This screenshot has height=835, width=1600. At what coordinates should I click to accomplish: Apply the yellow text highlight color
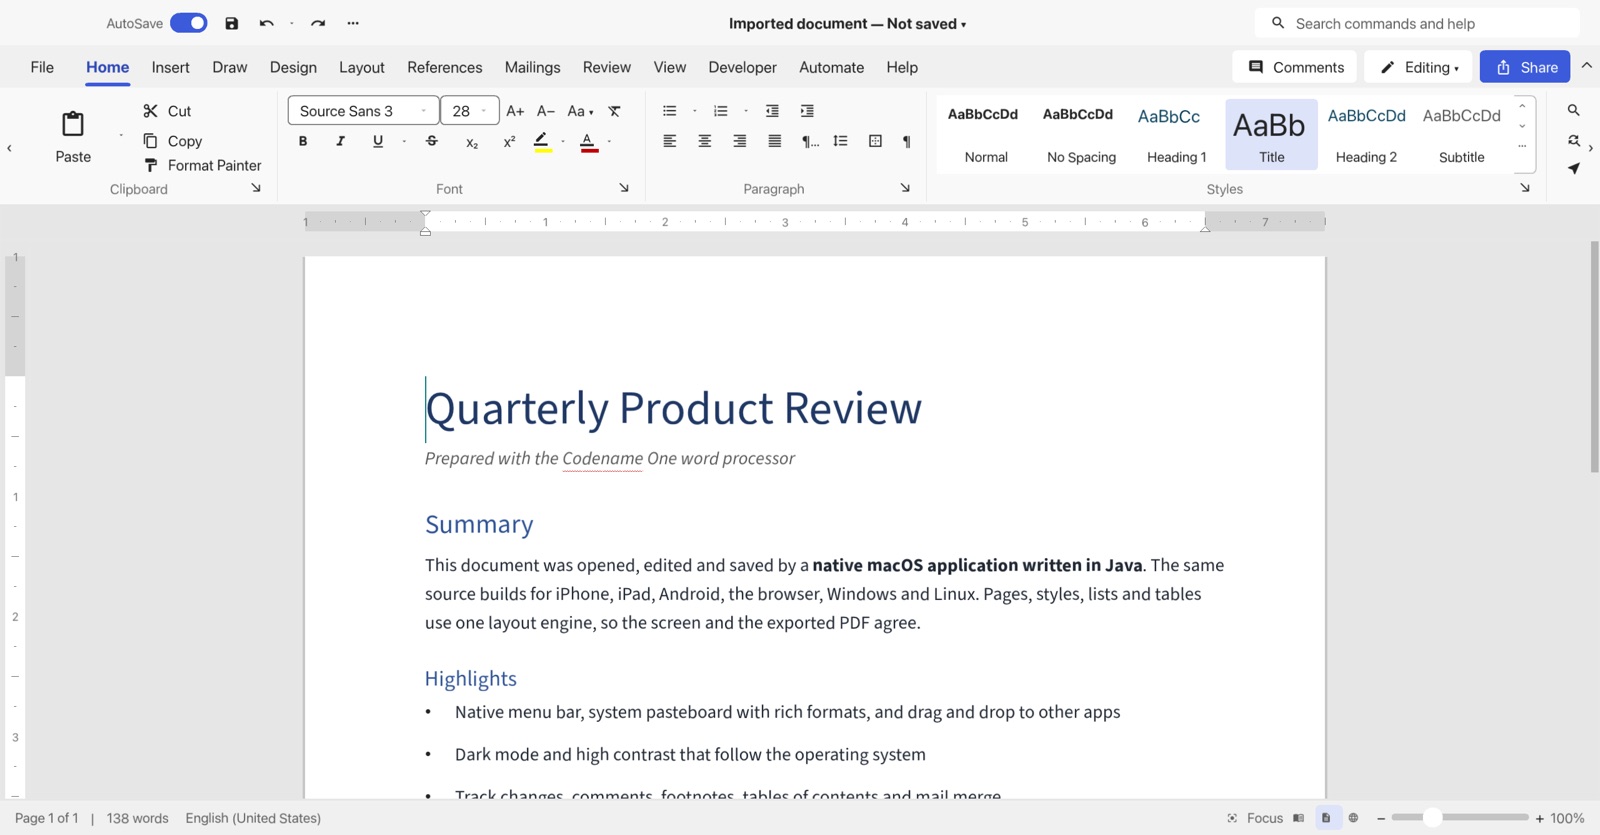541,142
